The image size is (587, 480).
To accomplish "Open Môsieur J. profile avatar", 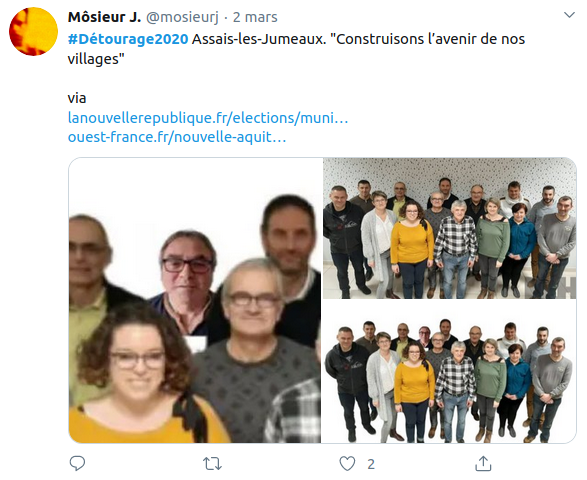I will 33,31.
